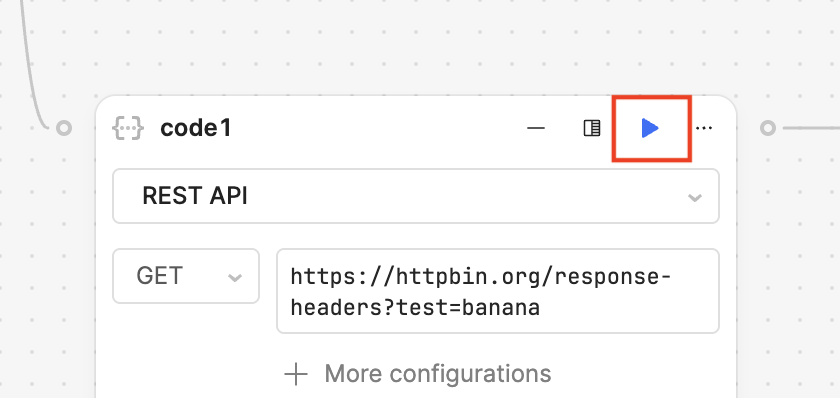The height and width of the screenshot is (398, 840).
Task: Click blank header area right of code1 title
Action: click(x=375, y=128)
